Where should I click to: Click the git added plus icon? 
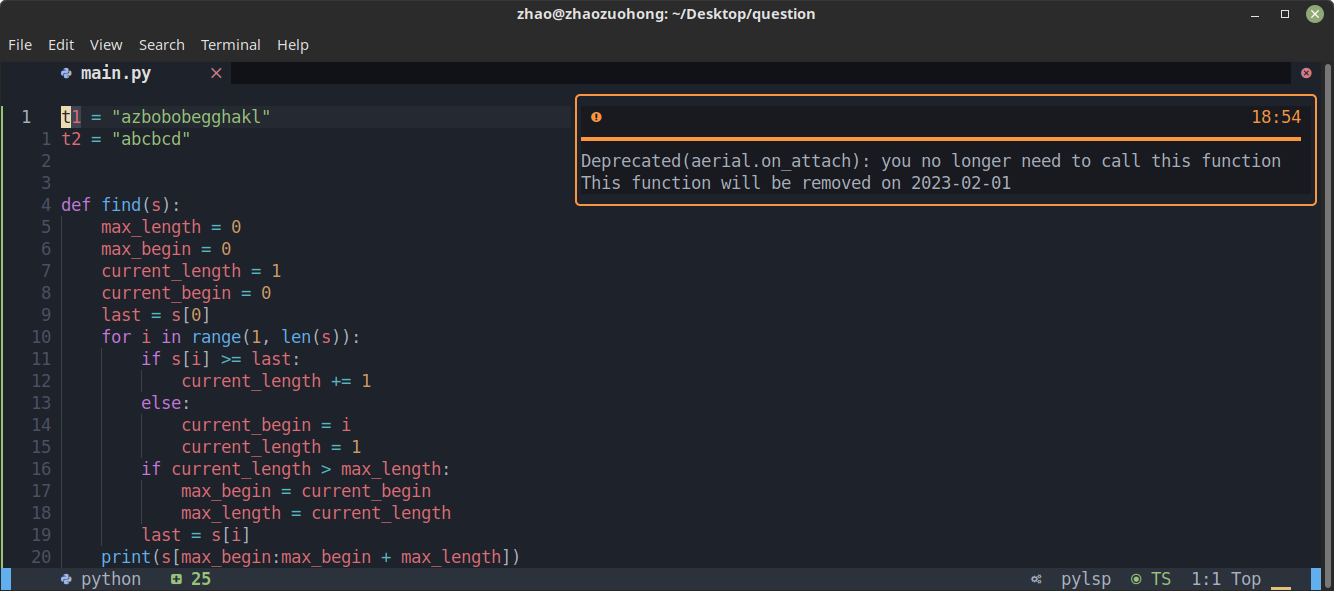click(176, 579)
